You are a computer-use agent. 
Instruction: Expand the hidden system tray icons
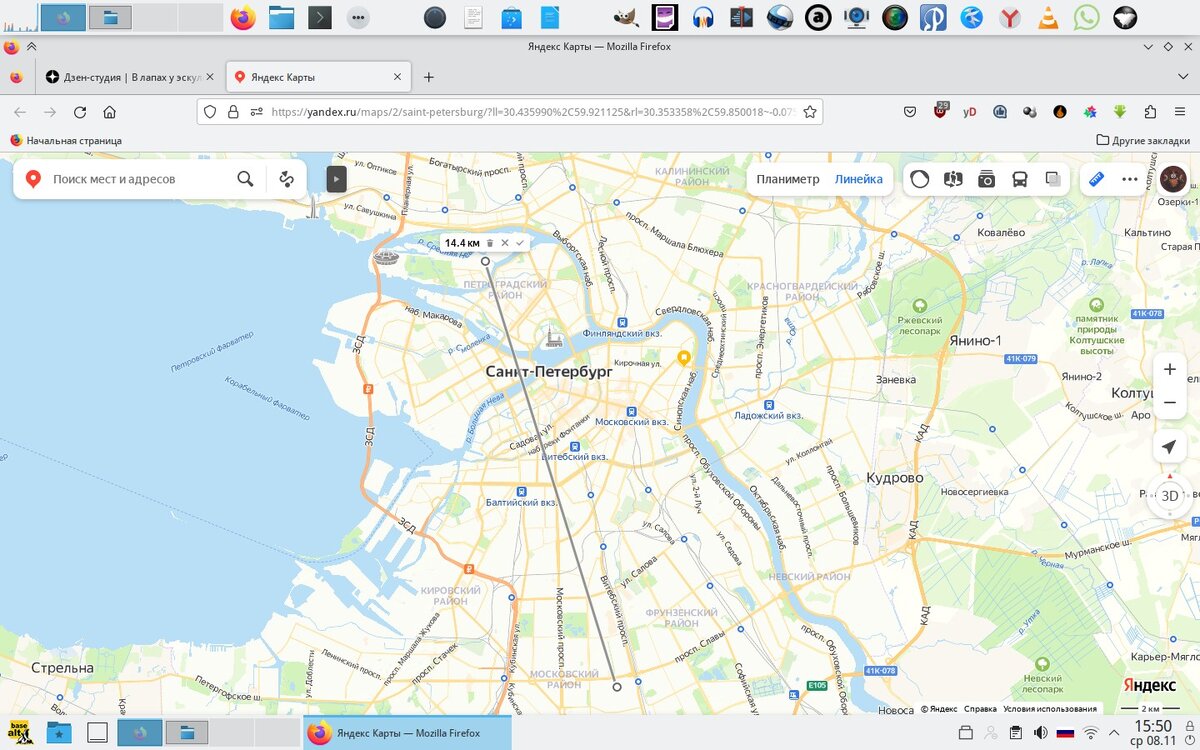pos(1116,733)
